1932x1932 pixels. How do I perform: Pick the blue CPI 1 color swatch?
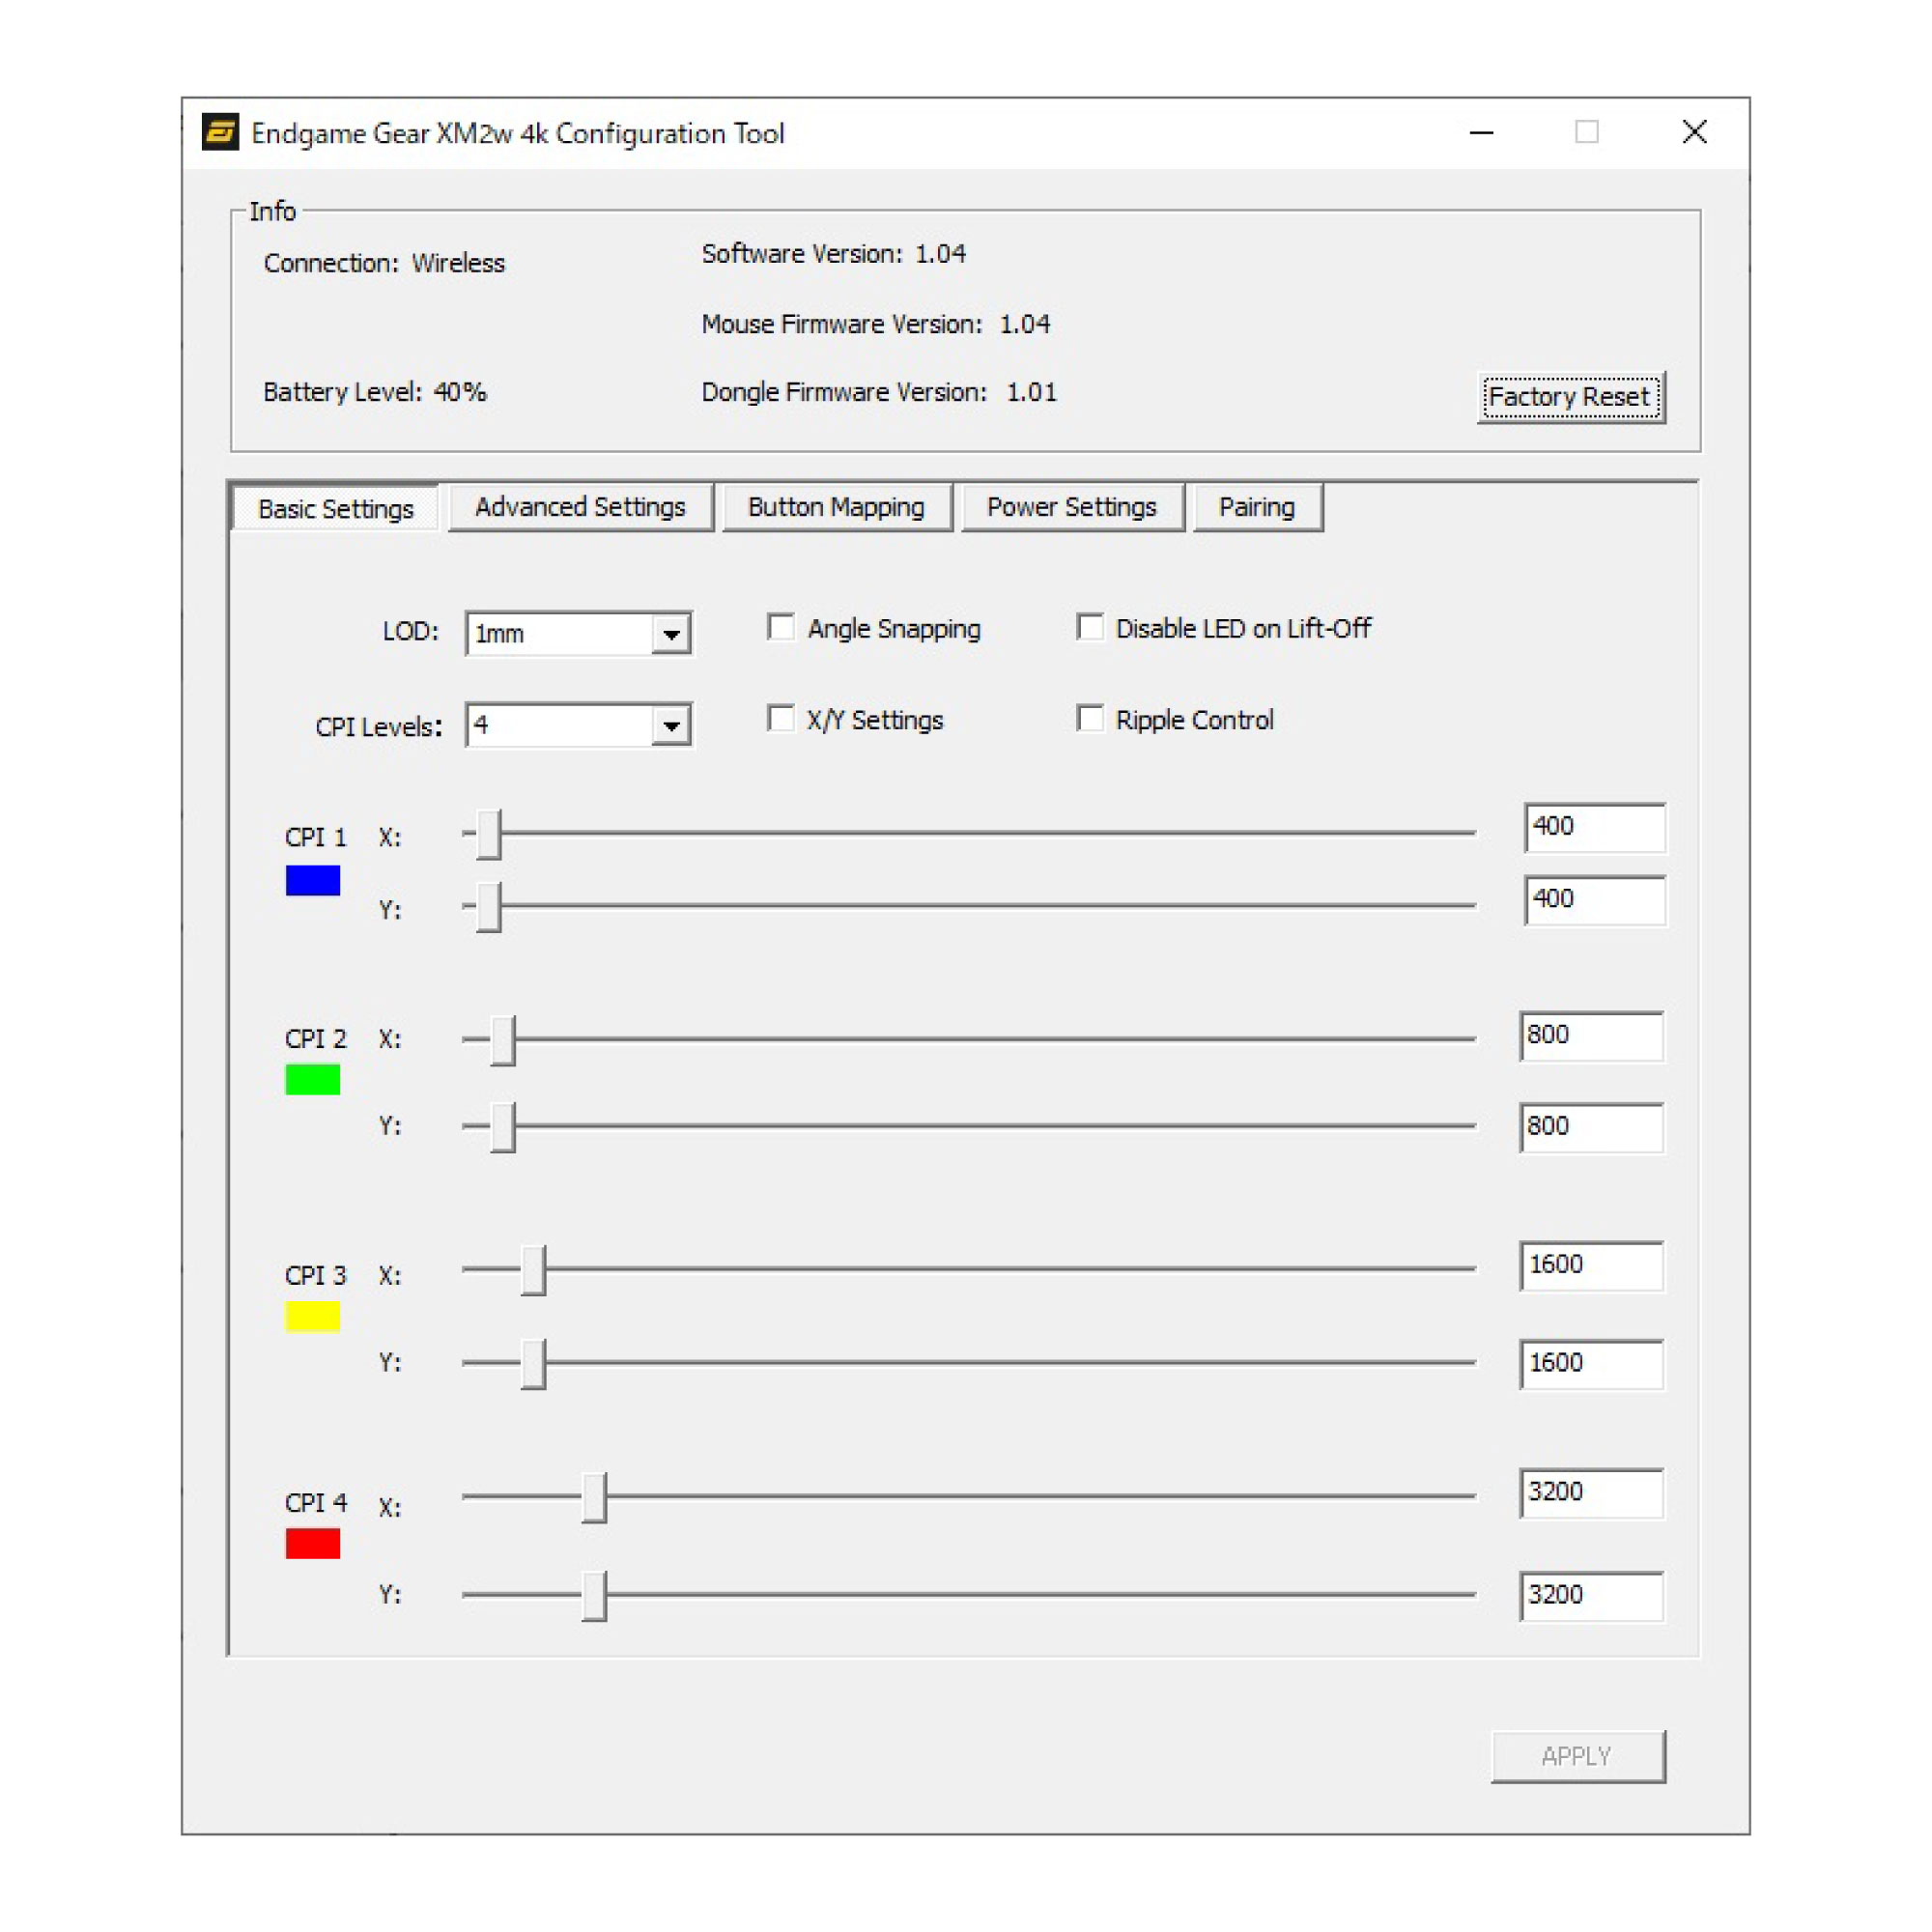[313, 880]
